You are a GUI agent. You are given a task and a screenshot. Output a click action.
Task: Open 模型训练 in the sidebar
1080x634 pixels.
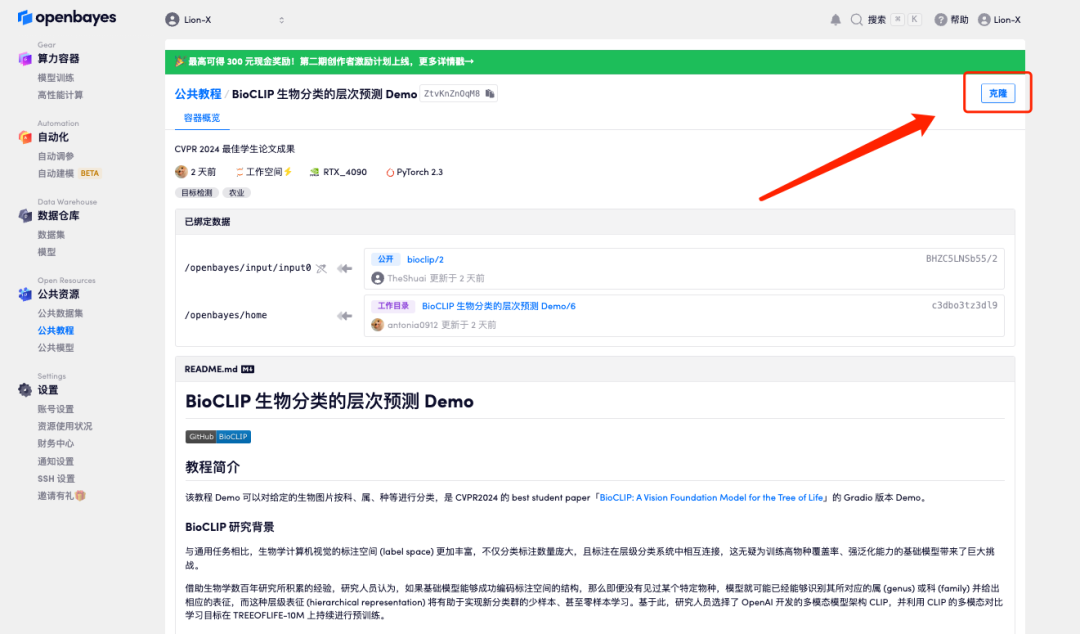56,78
